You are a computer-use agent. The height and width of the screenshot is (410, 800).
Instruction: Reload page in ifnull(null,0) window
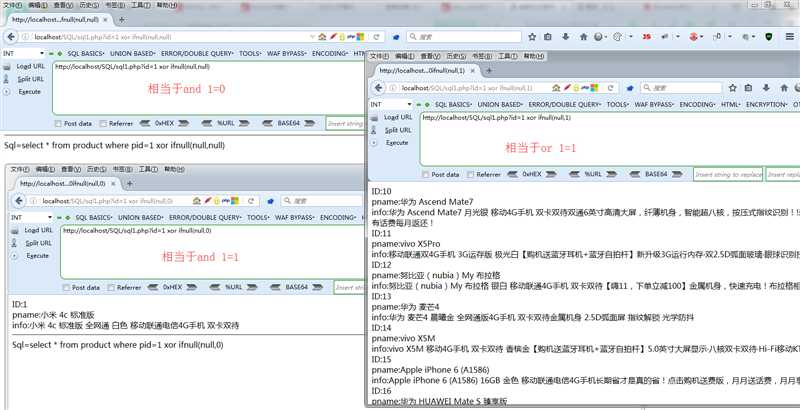click(251, 201)
